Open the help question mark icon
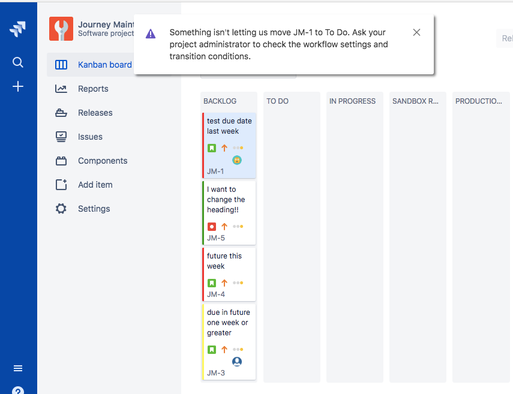 [18, 390]
